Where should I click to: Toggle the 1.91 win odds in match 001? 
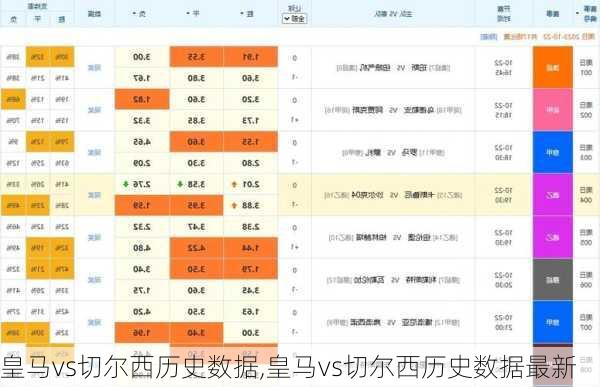pos(251,57)
